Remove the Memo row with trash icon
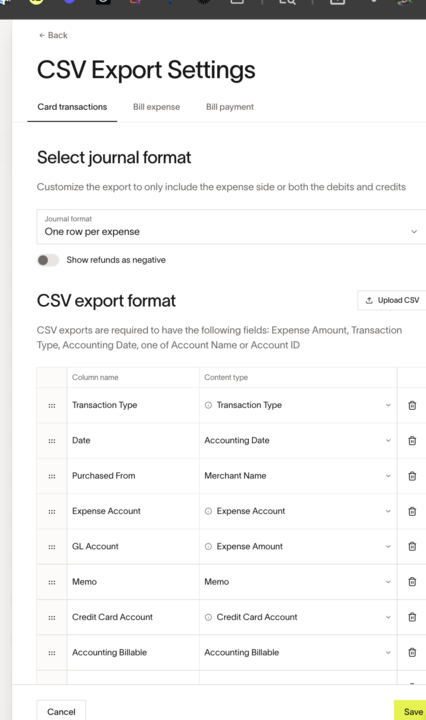 (x=412, y=582)
